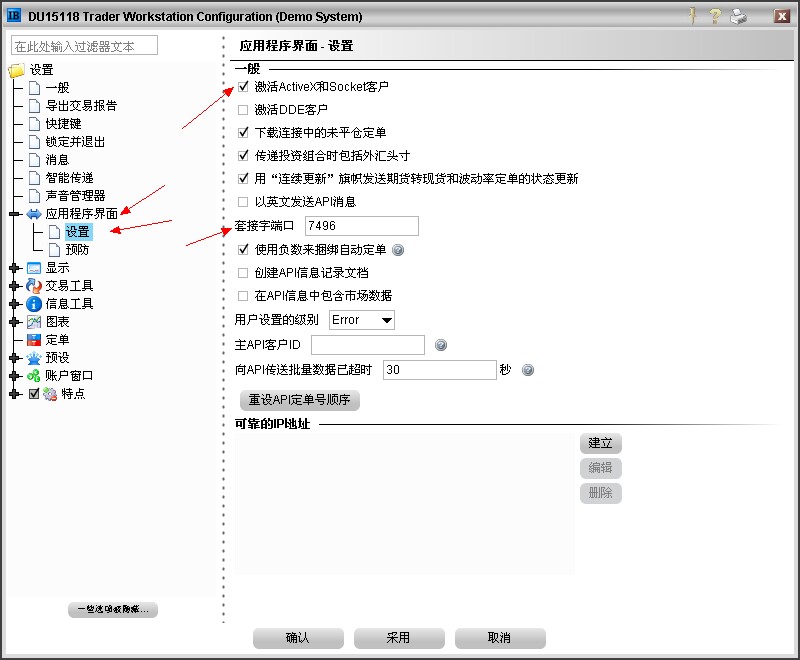Enable 以英文发送API消息 checkbox
Viewport: 800px width, 660px height.
click(x=243, y=201)
